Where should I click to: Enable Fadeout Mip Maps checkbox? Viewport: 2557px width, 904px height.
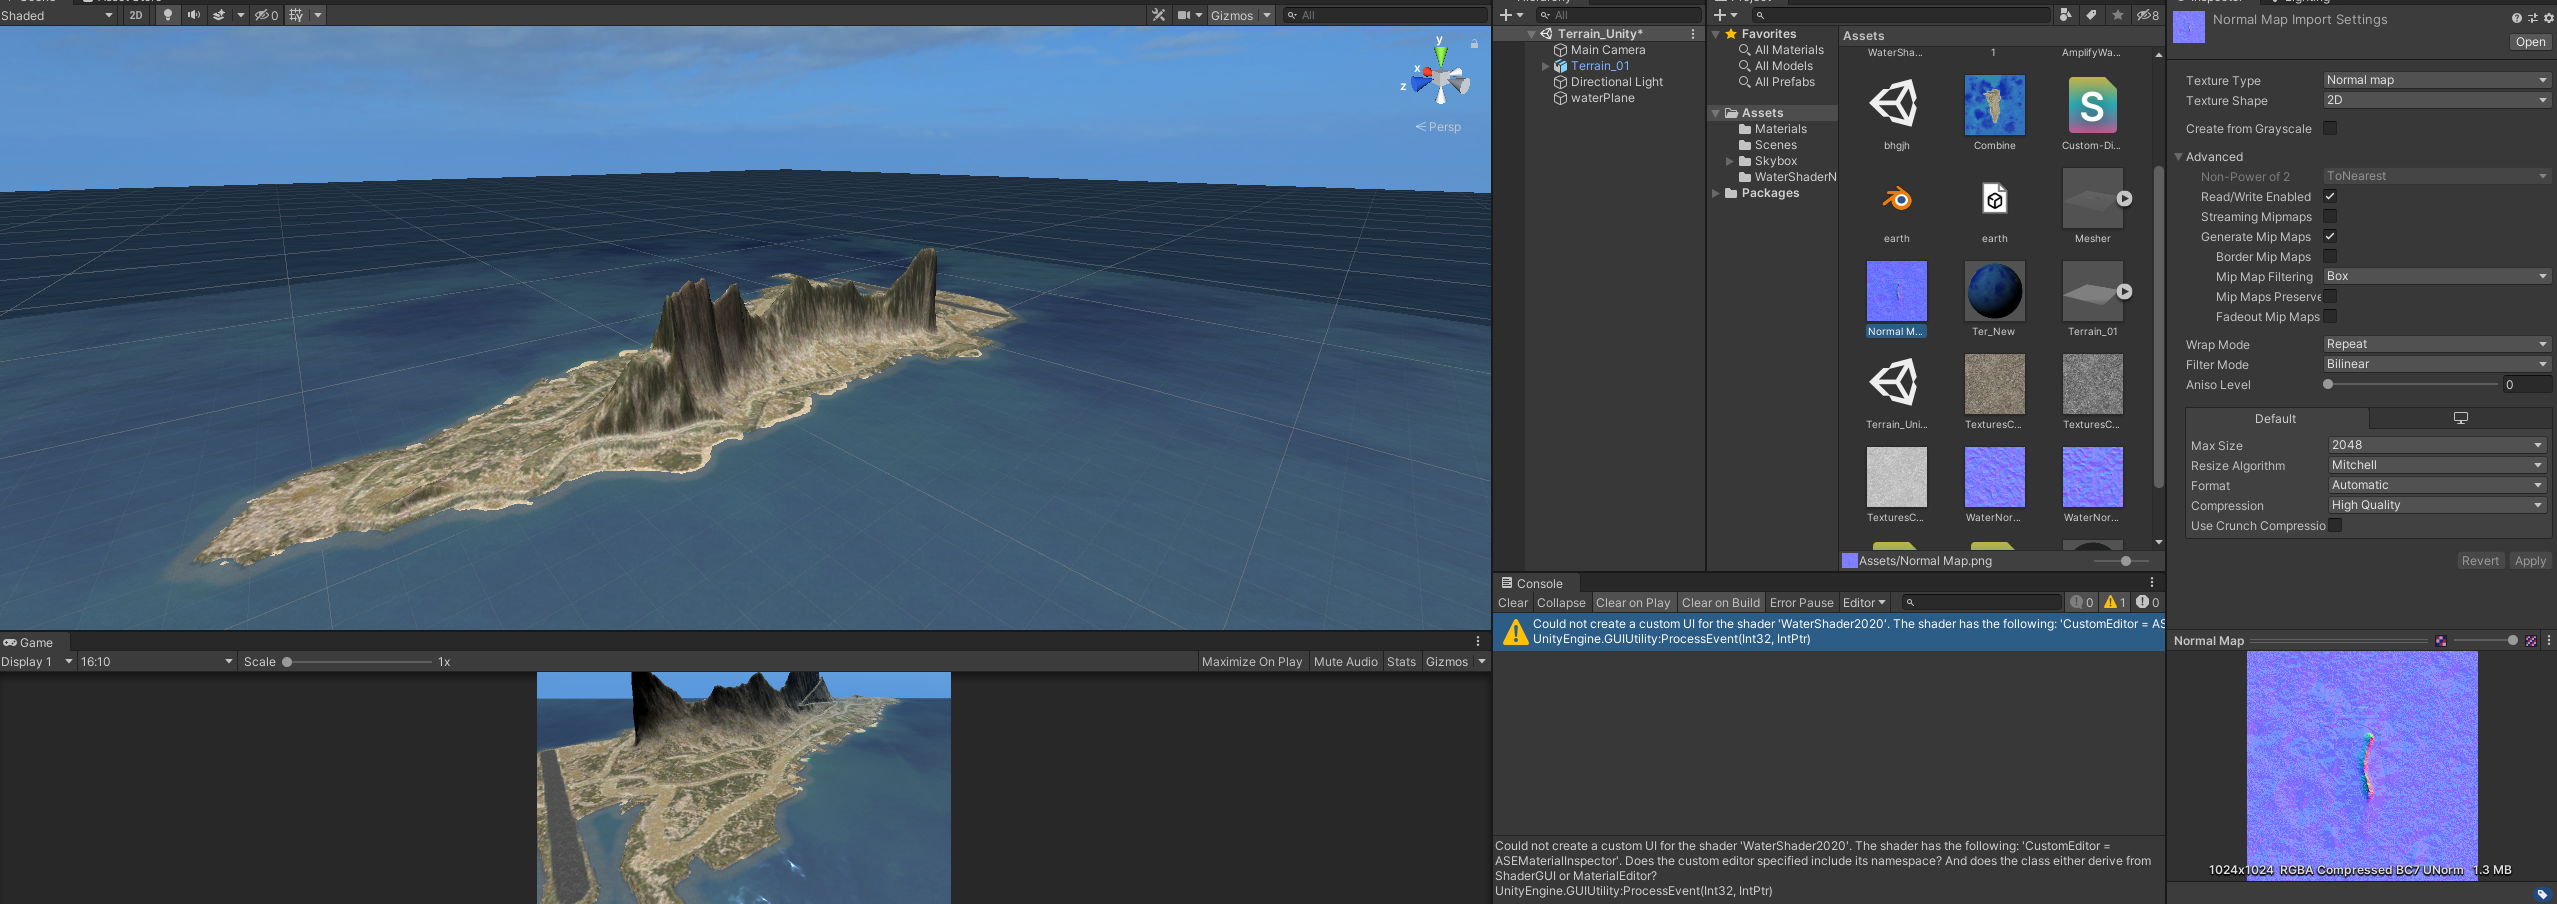pyautogui.click(x=2330, y=316)
